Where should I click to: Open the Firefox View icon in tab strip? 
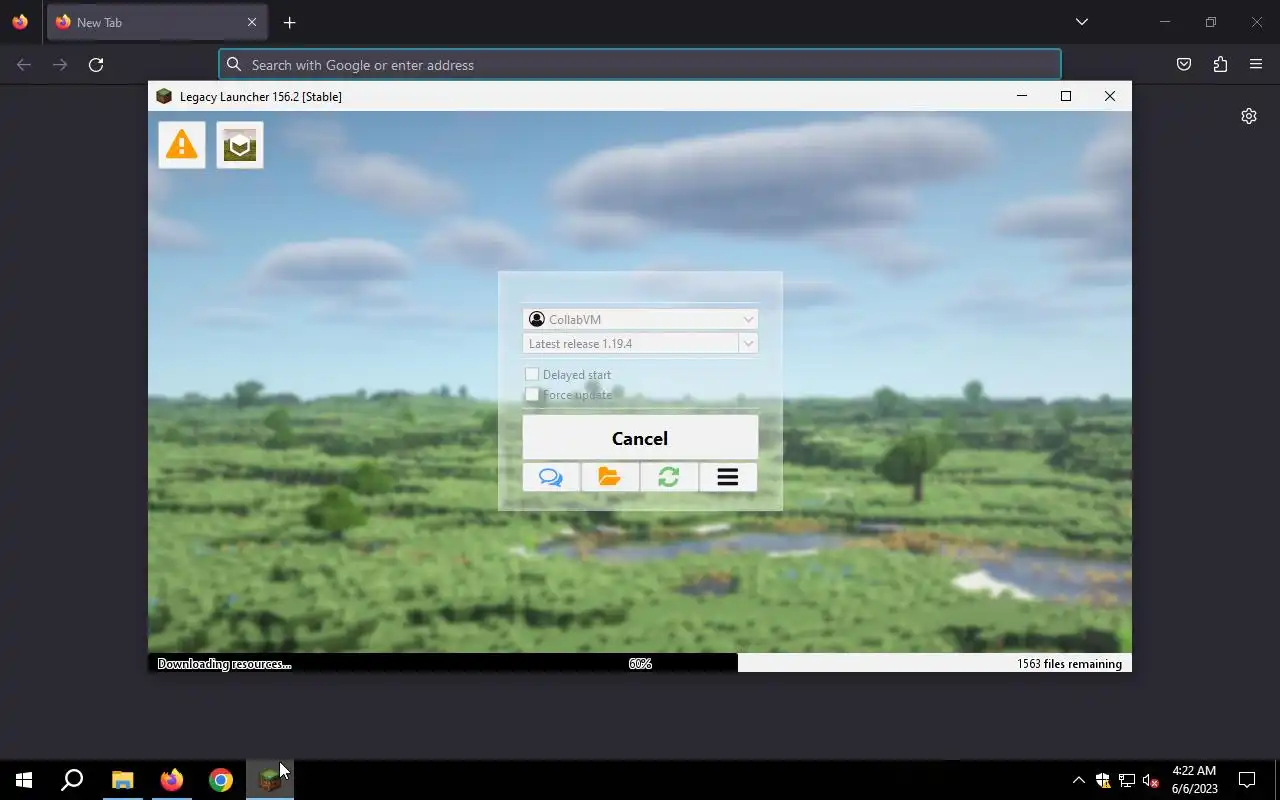pos(20,22)
